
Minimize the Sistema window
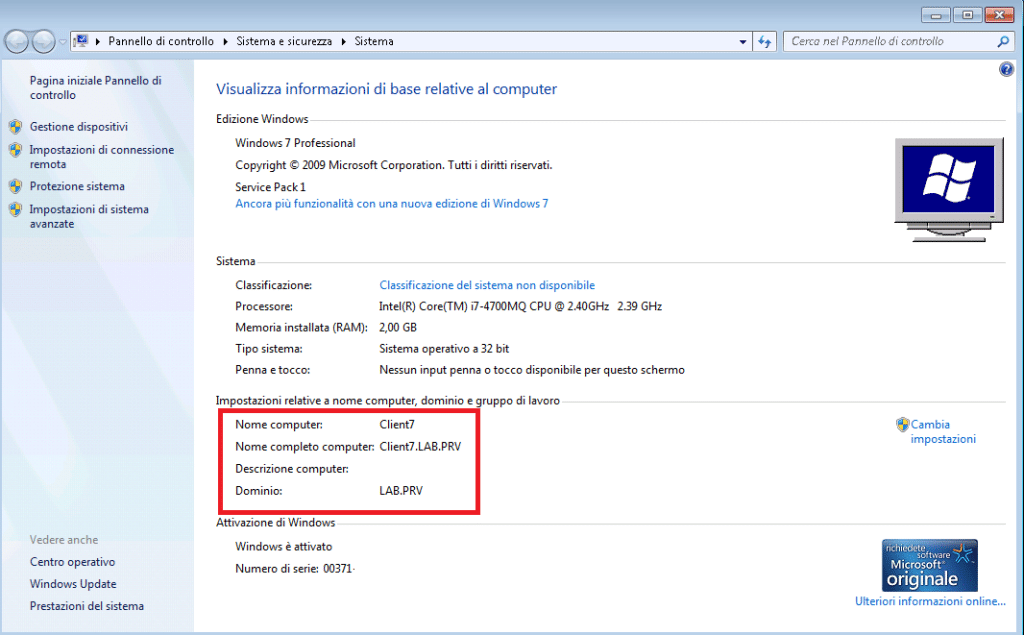(x=936, y=14)
